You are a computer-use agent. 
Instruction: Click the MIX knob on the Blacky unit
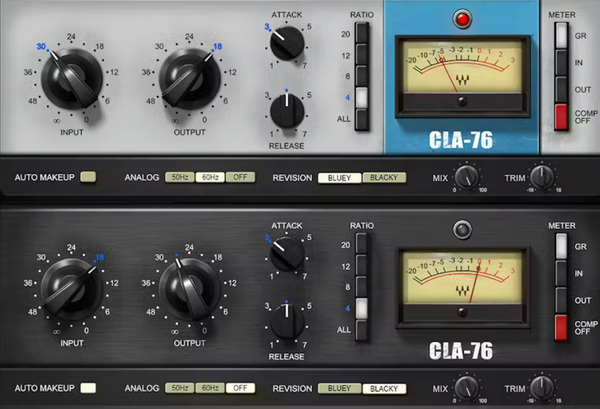pos(467,388)
